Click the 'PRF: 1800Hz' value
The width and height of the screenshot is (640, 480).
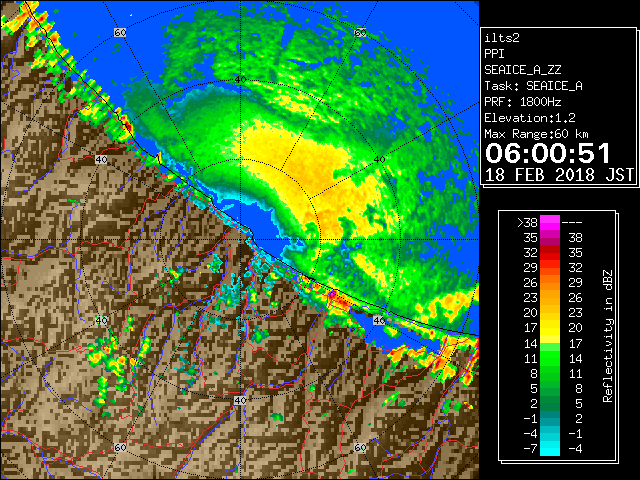click(x=522, y=102)
